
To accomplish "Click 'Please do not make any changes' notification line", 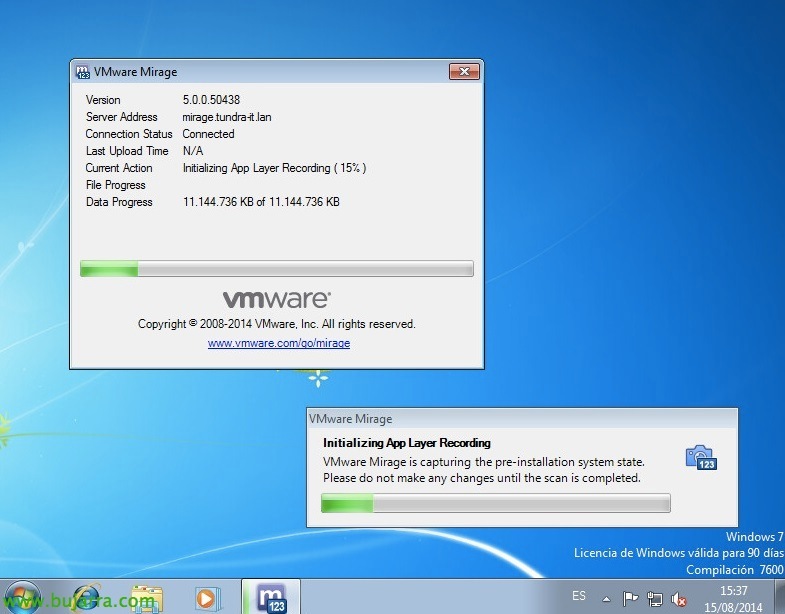I will (x=482, y=478).
